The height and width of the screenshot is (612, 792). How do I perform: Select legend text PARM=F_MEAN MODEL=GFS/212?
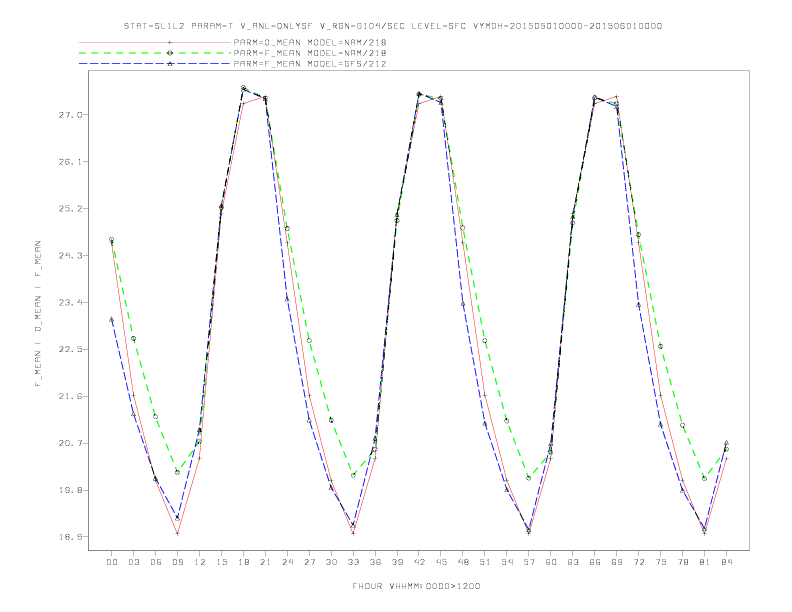pyautogui.click(x=310, y=64)
